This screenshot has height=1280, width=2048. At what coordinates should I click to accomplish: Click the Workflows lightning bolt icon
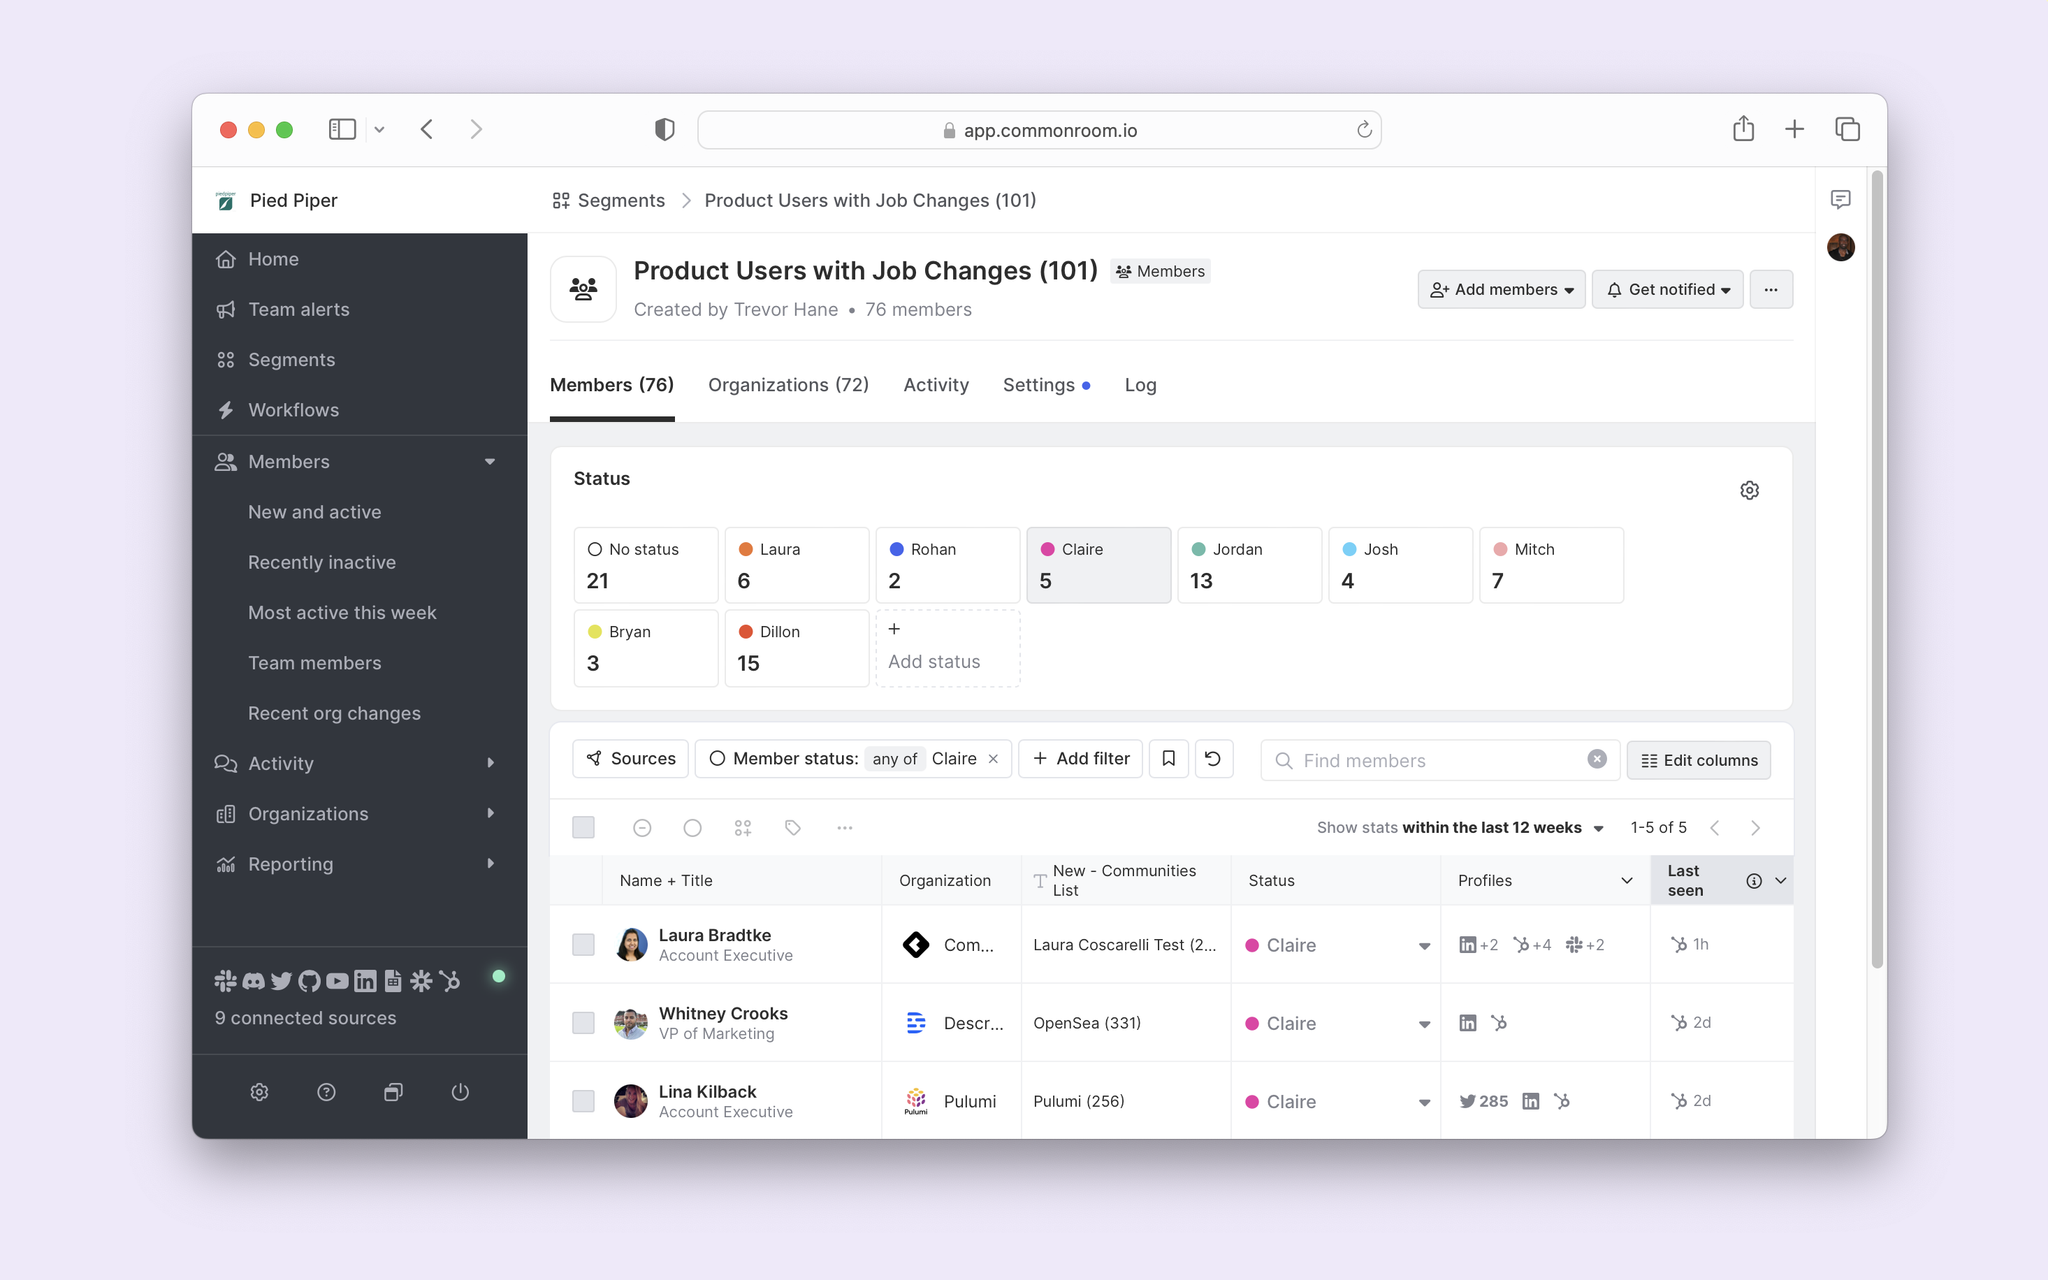pos(227,410)
